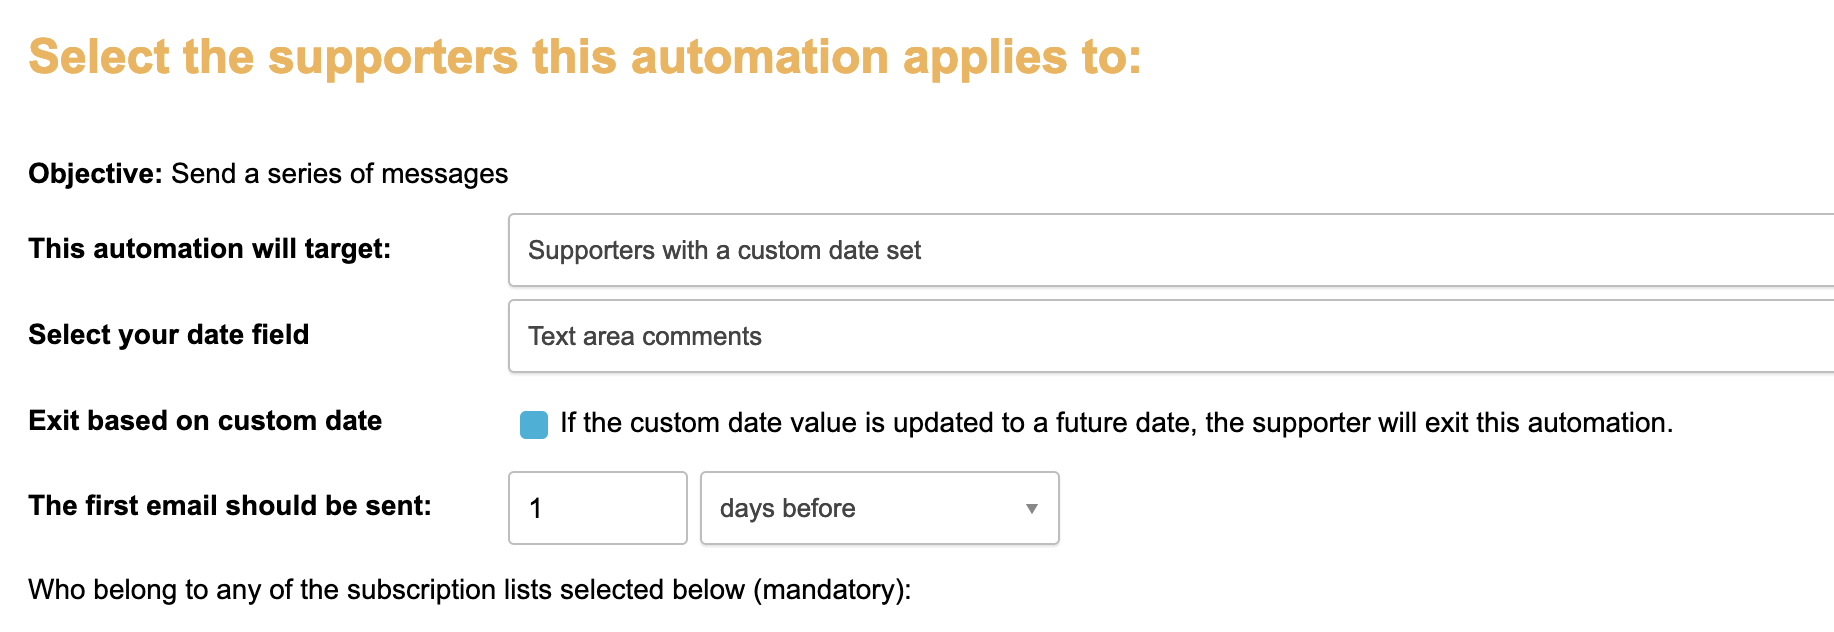This screenshot has height=632, width=1834.
Task: Open the date field selector showing Text area comments
Action: point(1170,336)
